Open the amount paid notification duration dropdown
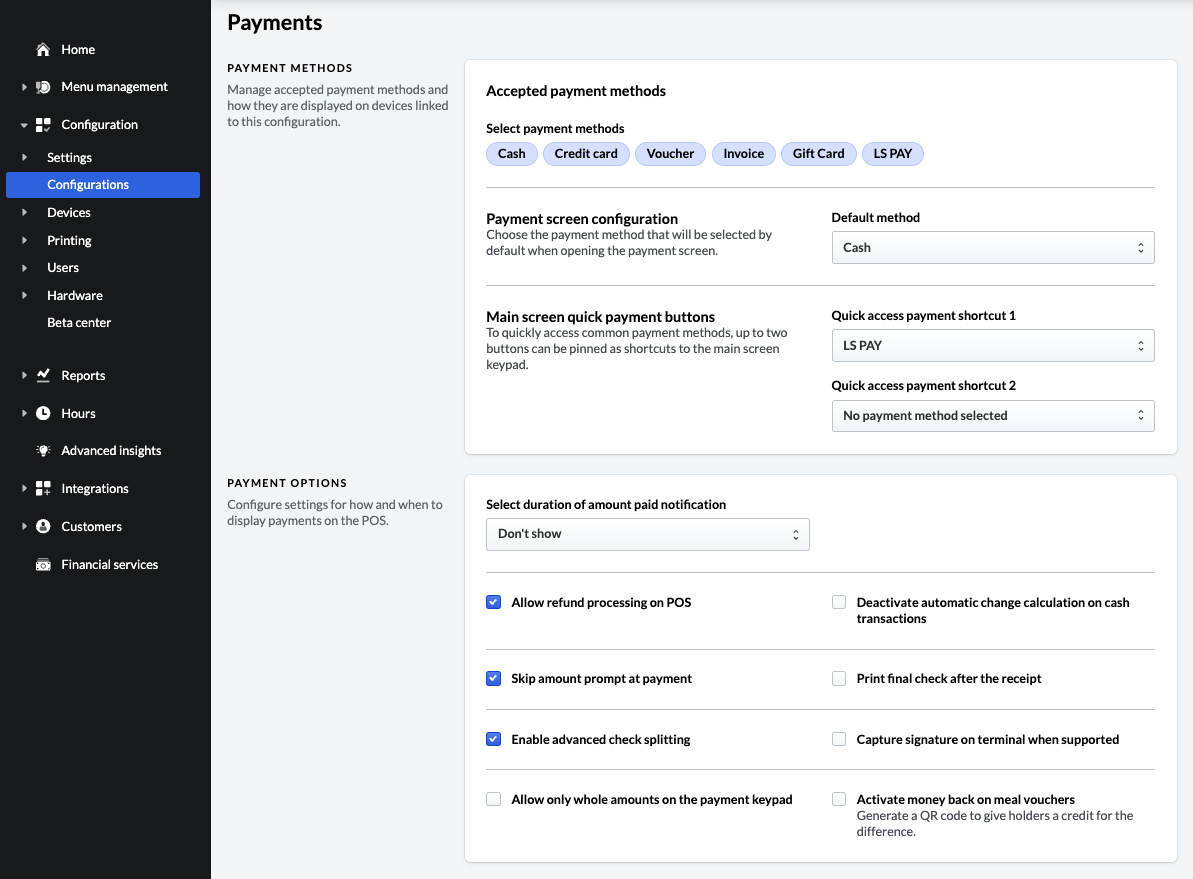The width and height of the screenshot is (1193, 879). 647,534
